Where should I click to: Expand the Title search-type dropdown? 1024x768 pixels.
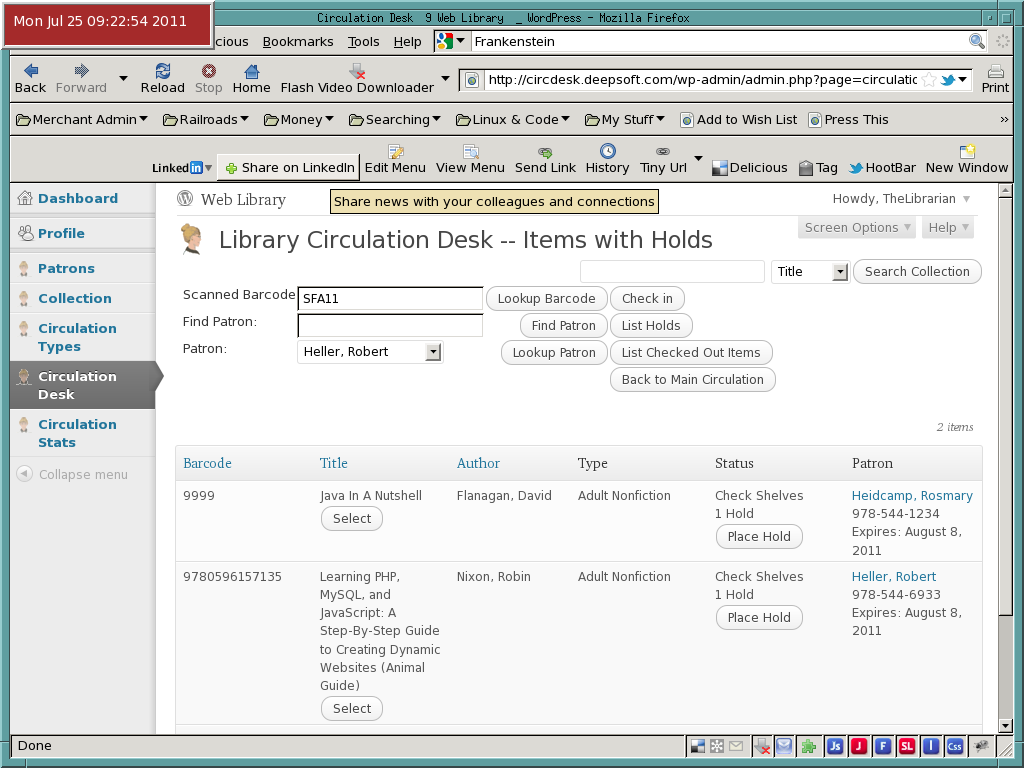click(810, 272)
